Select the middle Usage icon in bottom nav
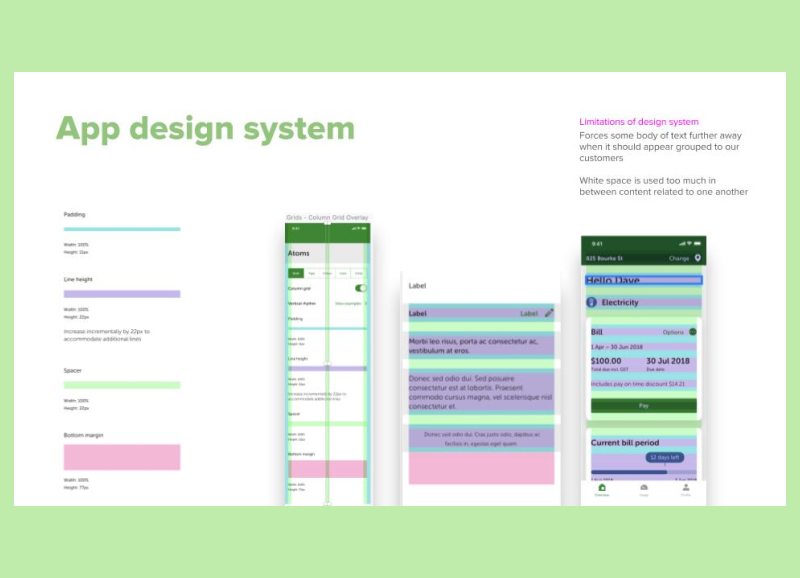This screenshot has height=578, width=800. [x=644, y=489]
